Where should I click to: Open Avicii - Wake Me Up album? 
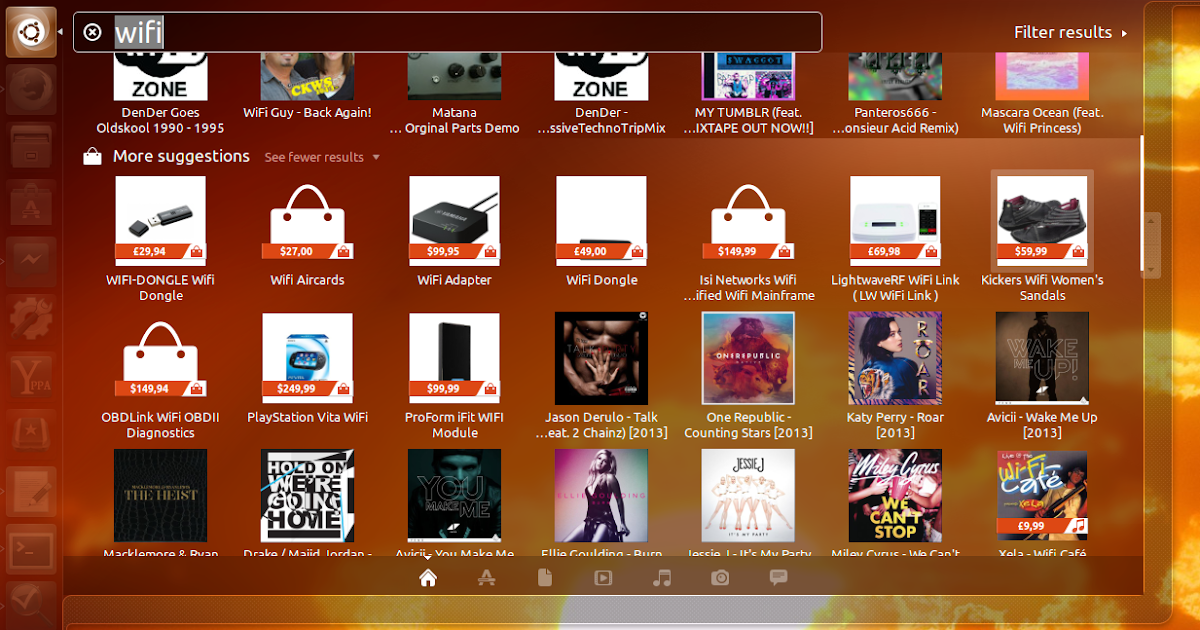tap(1042, 376)
